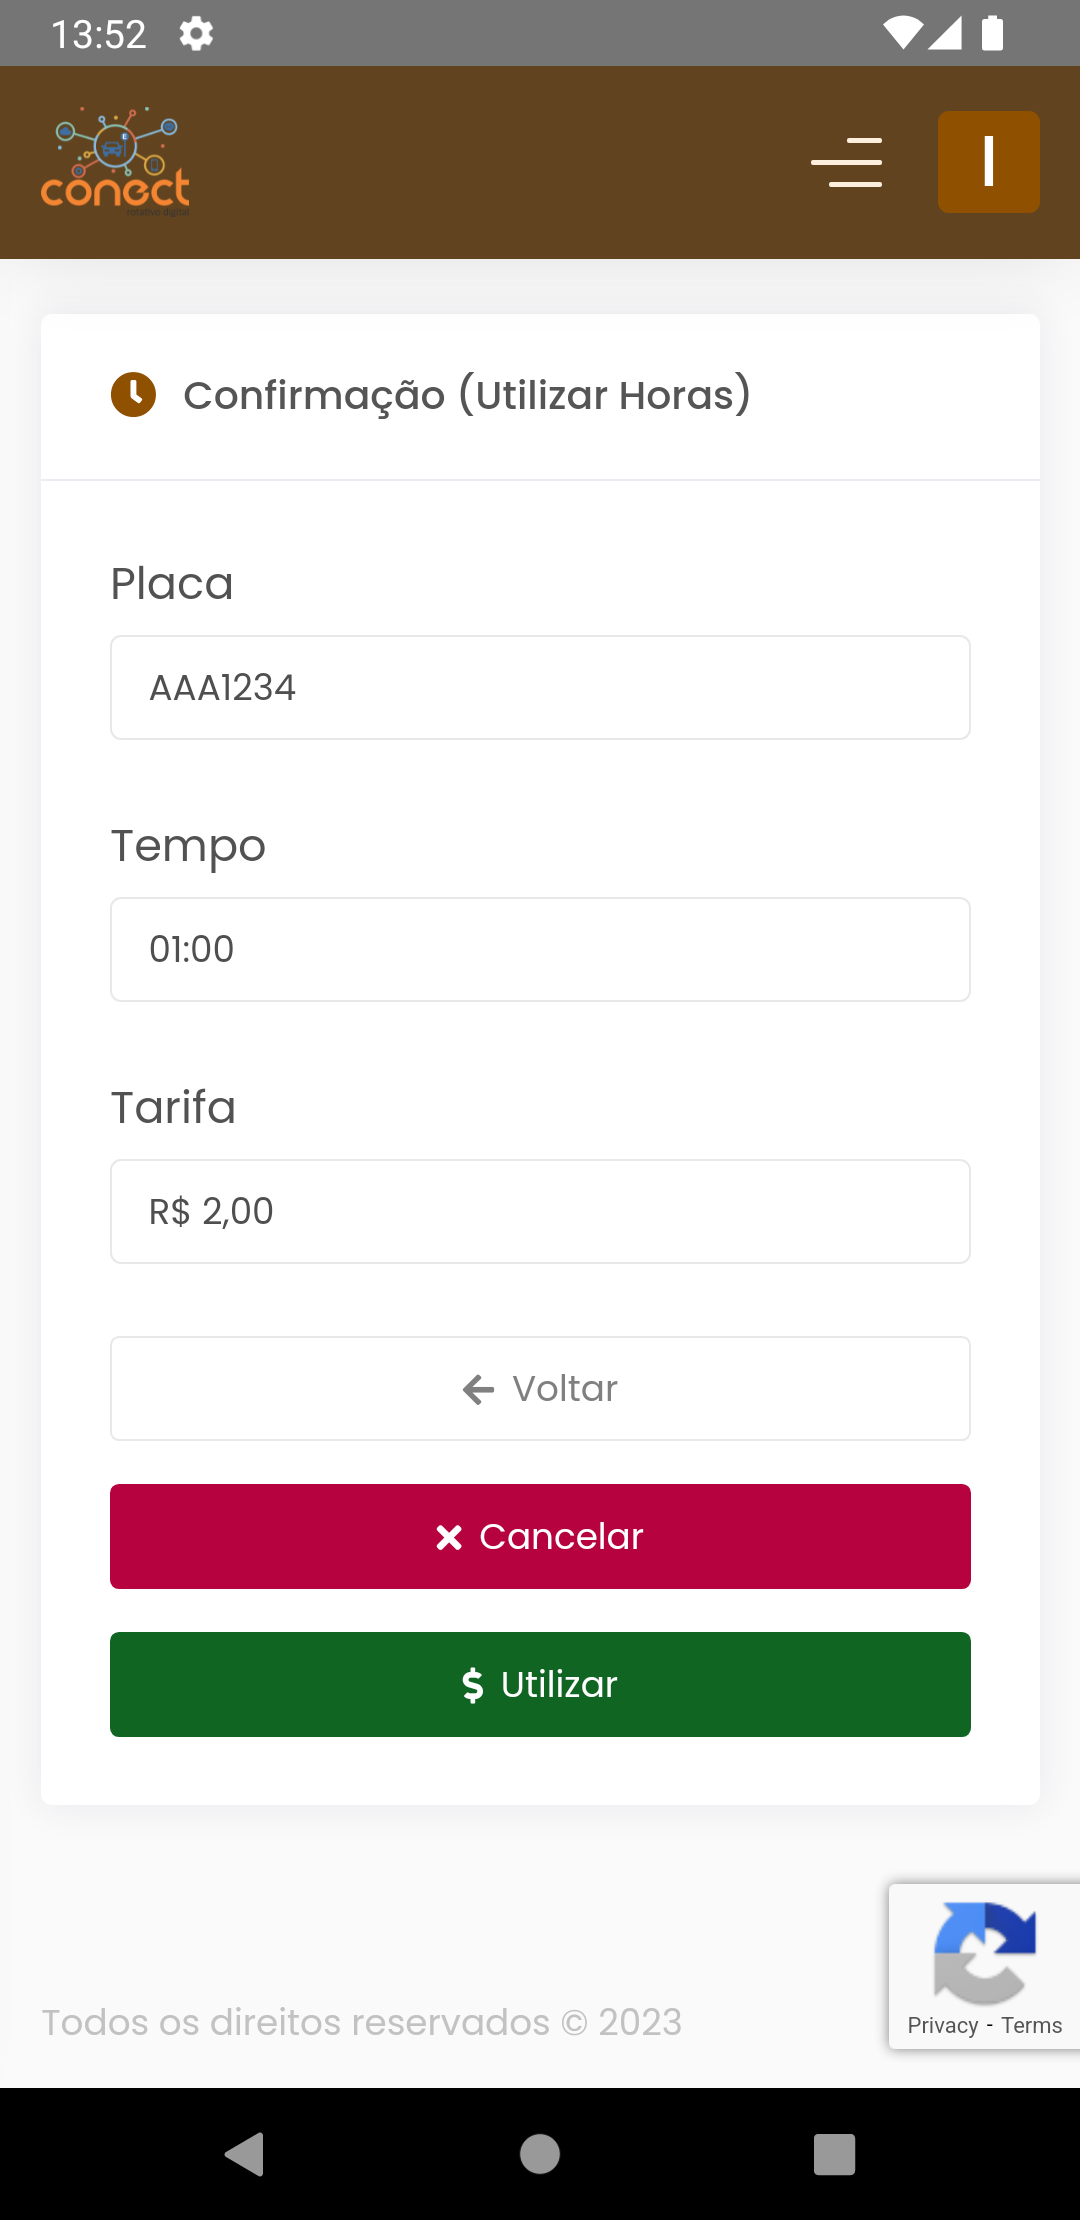Select the Placa field showing AAA1234

[x=540, y=688]
